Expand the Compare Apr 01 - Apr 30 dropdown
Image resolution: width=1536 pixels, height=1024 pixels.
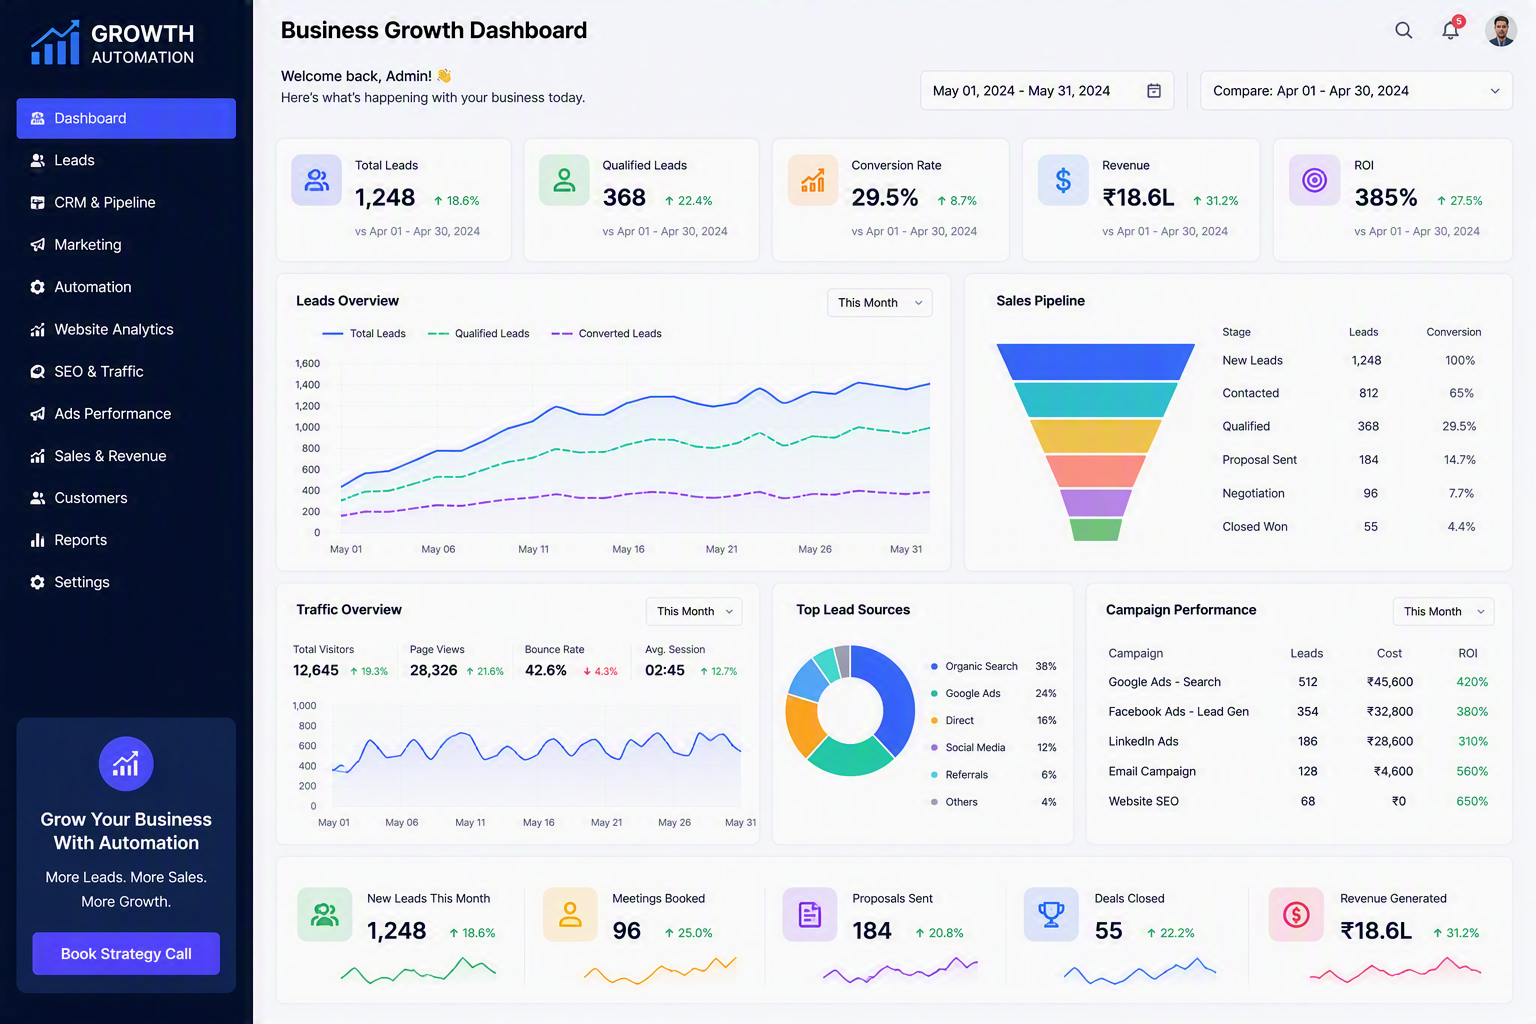point(1356,91)
